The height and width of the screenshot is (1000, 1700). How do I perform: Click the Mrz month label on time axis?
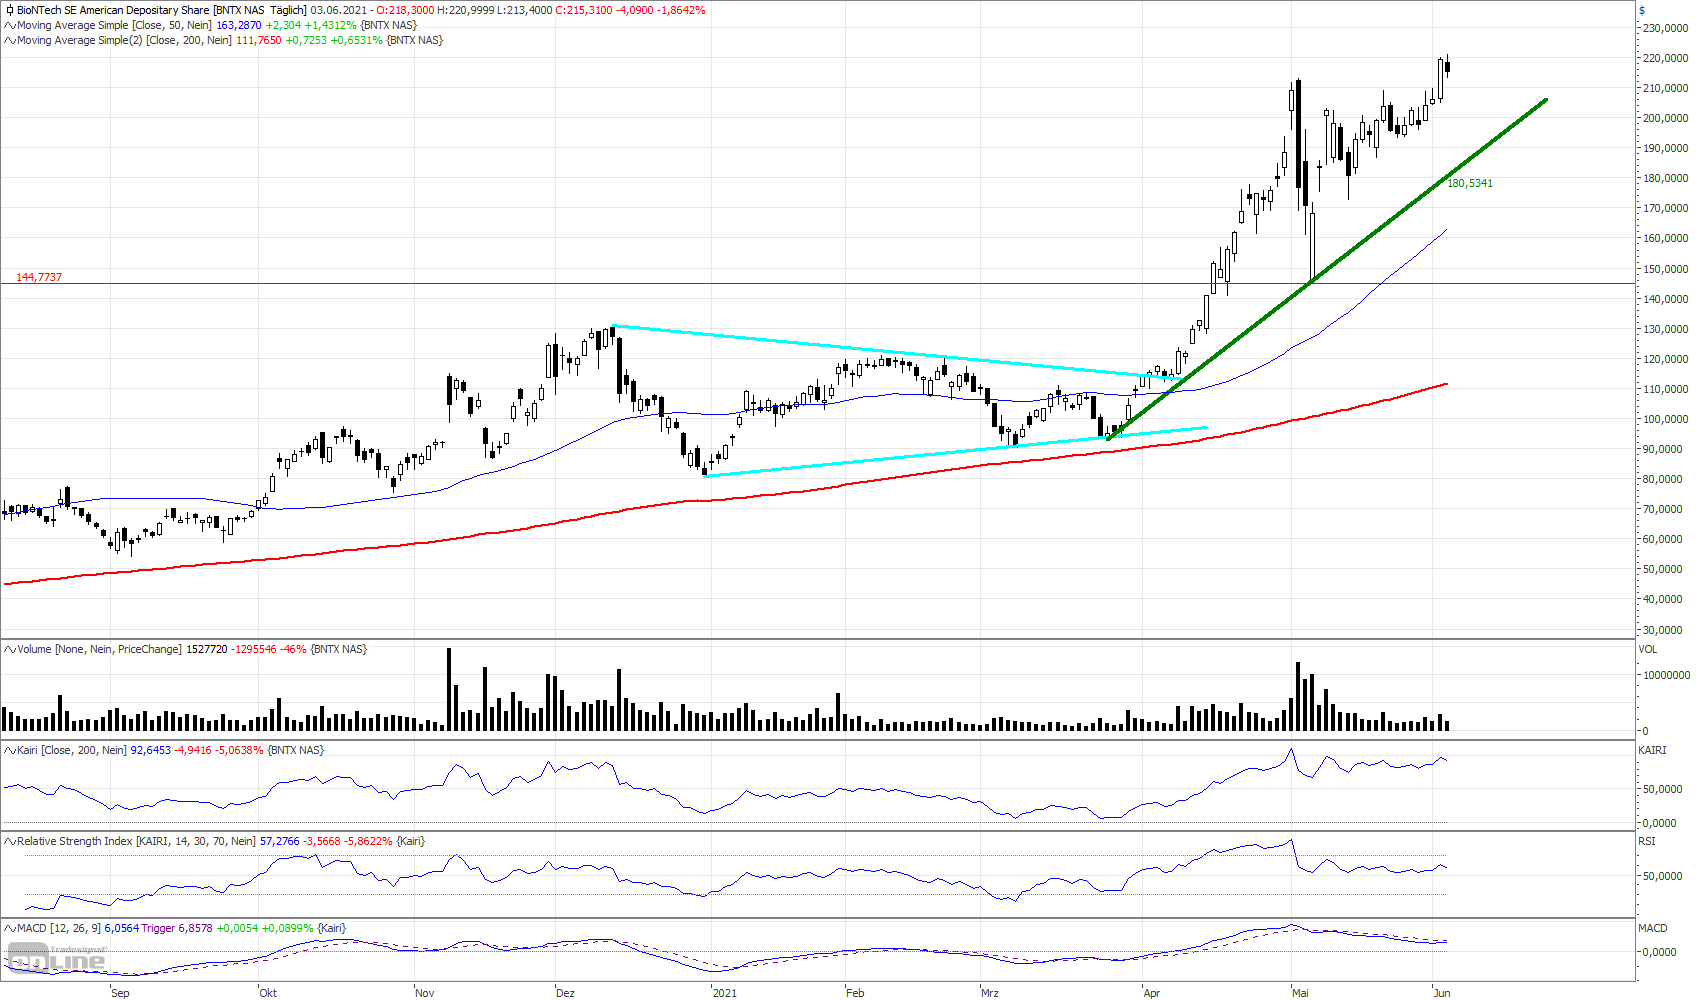point(990,993)
